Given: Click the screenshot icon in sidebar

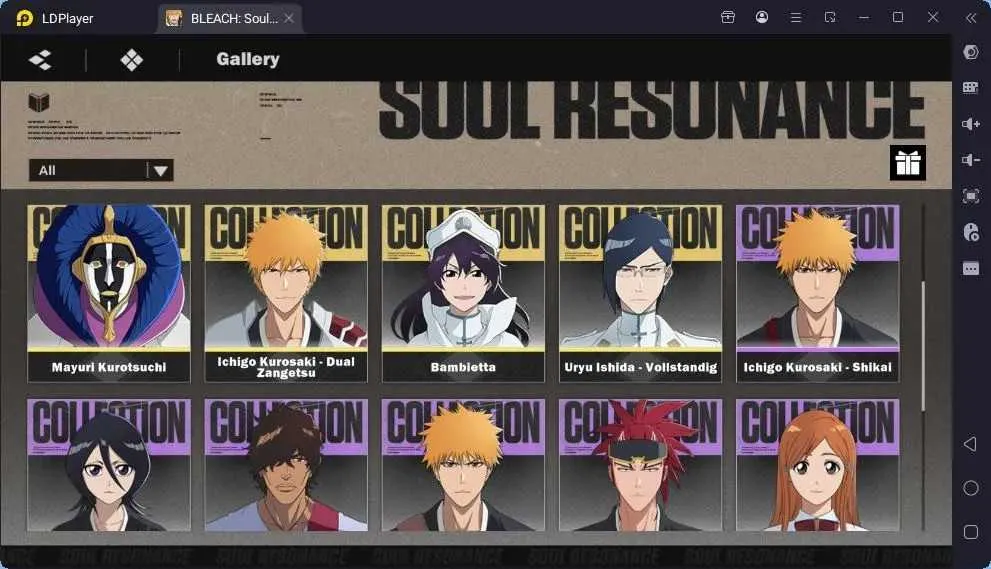Looking at the screenshot, I should [x=971, y=197].
